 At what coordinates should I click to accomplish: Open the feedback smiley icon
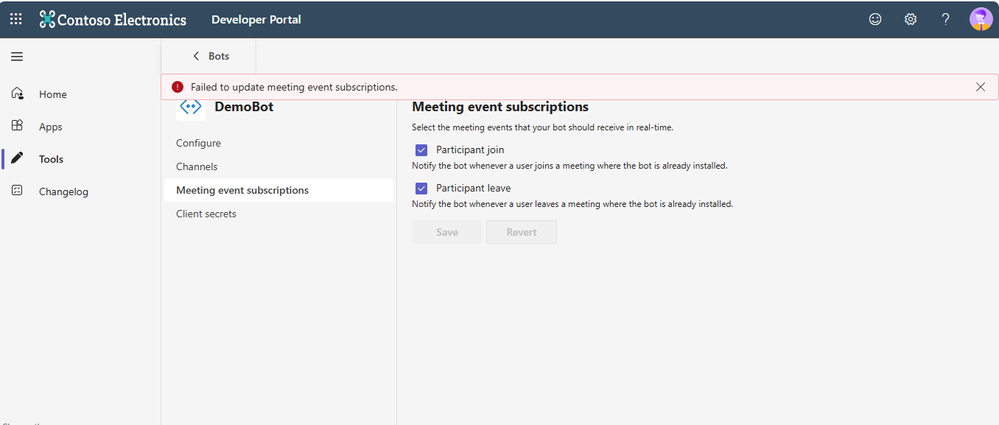(x=875, y=19)
